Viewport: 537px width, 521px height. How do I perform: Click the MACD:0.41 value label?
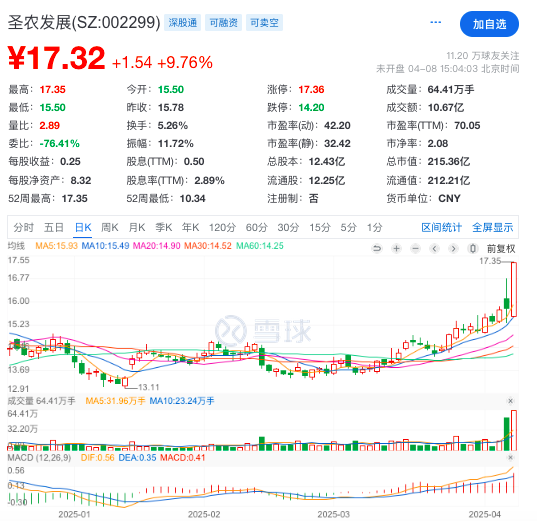pos(183,458)
